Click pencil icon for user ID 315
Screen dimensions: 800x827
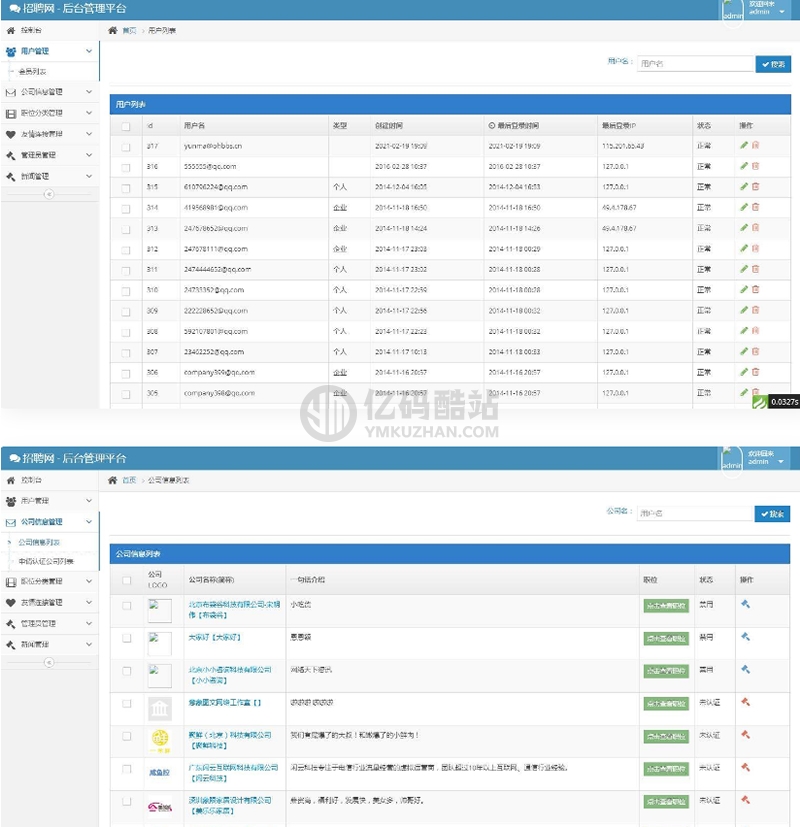tap(744, 186)
